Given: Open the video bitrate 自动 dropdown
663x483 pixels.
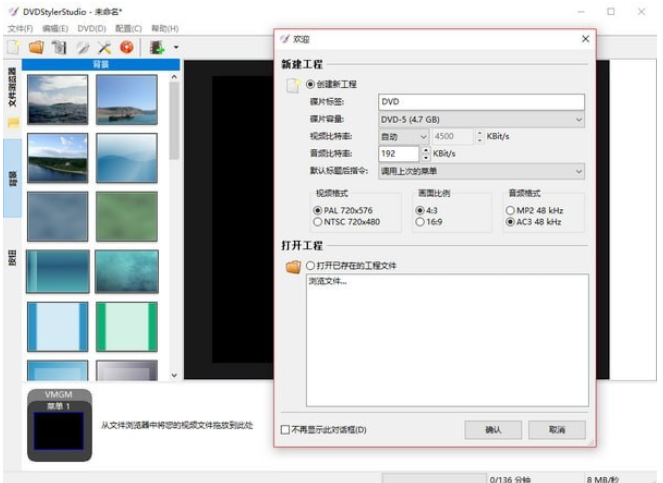Looking at the screenshot, I should click(403, 136).
